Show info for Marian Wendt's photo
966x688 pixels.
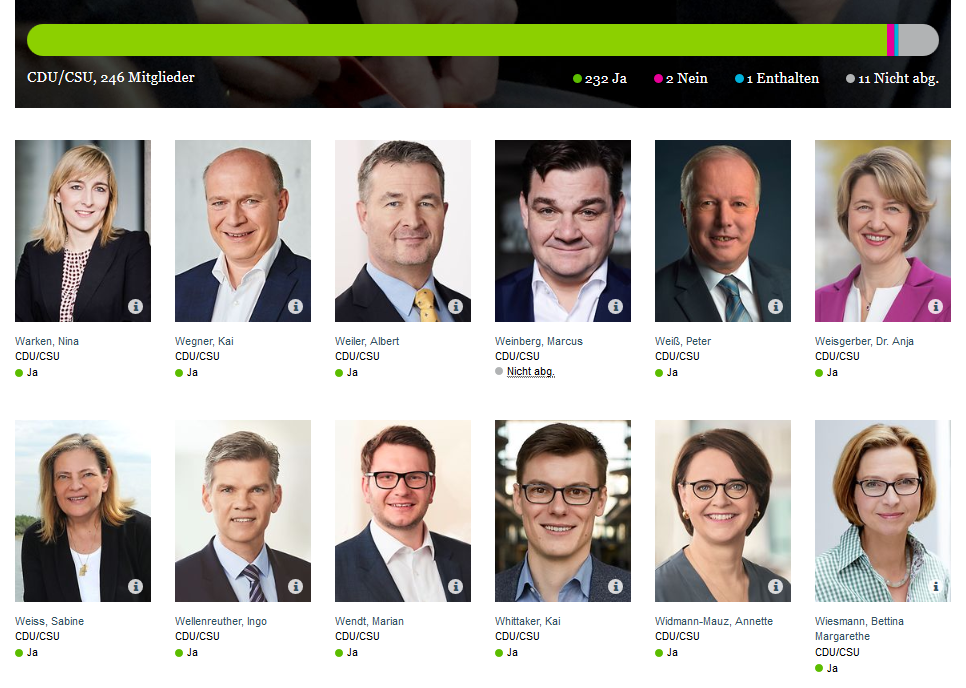point(455,586)
